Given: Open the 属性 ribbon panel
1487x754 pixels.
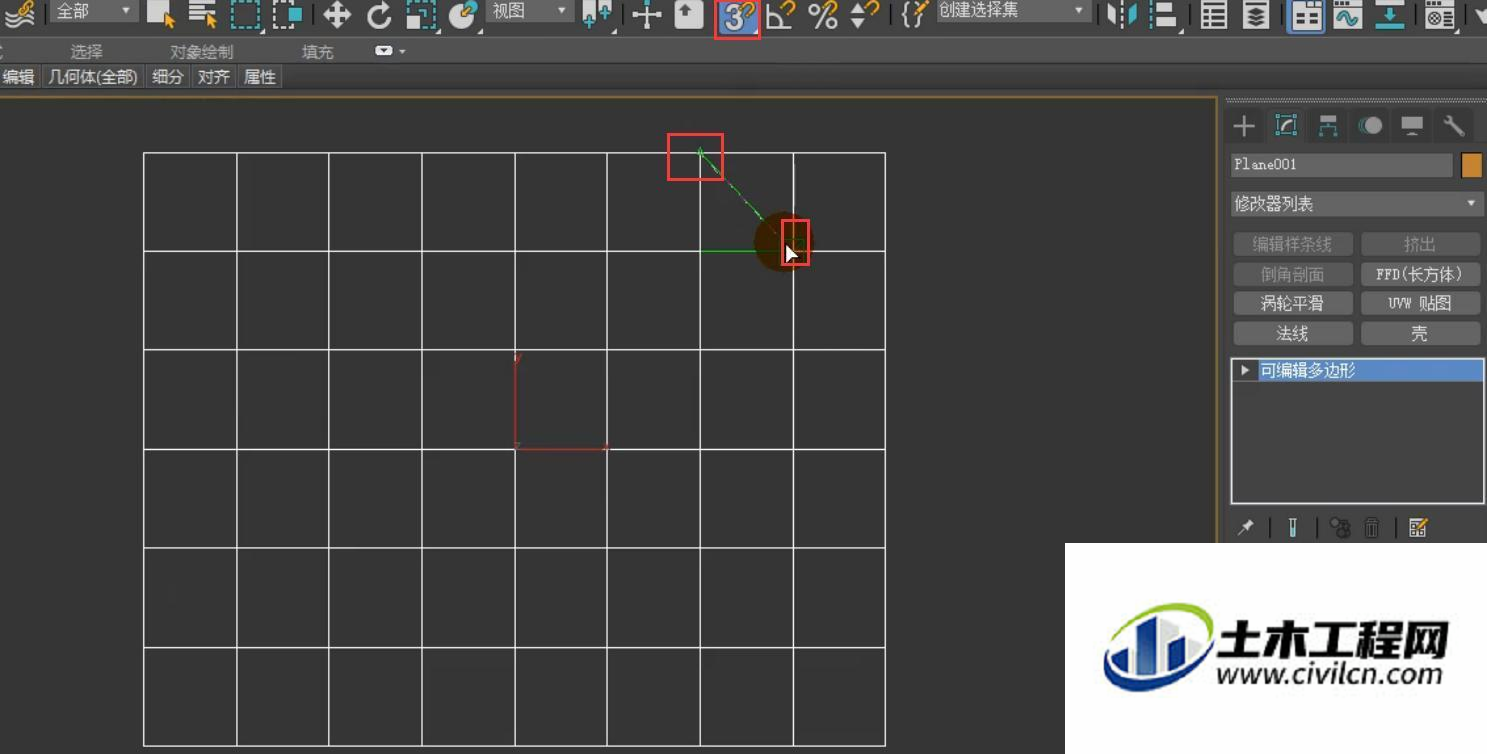Looking at the screenshot, I should (x=260, y=77).
